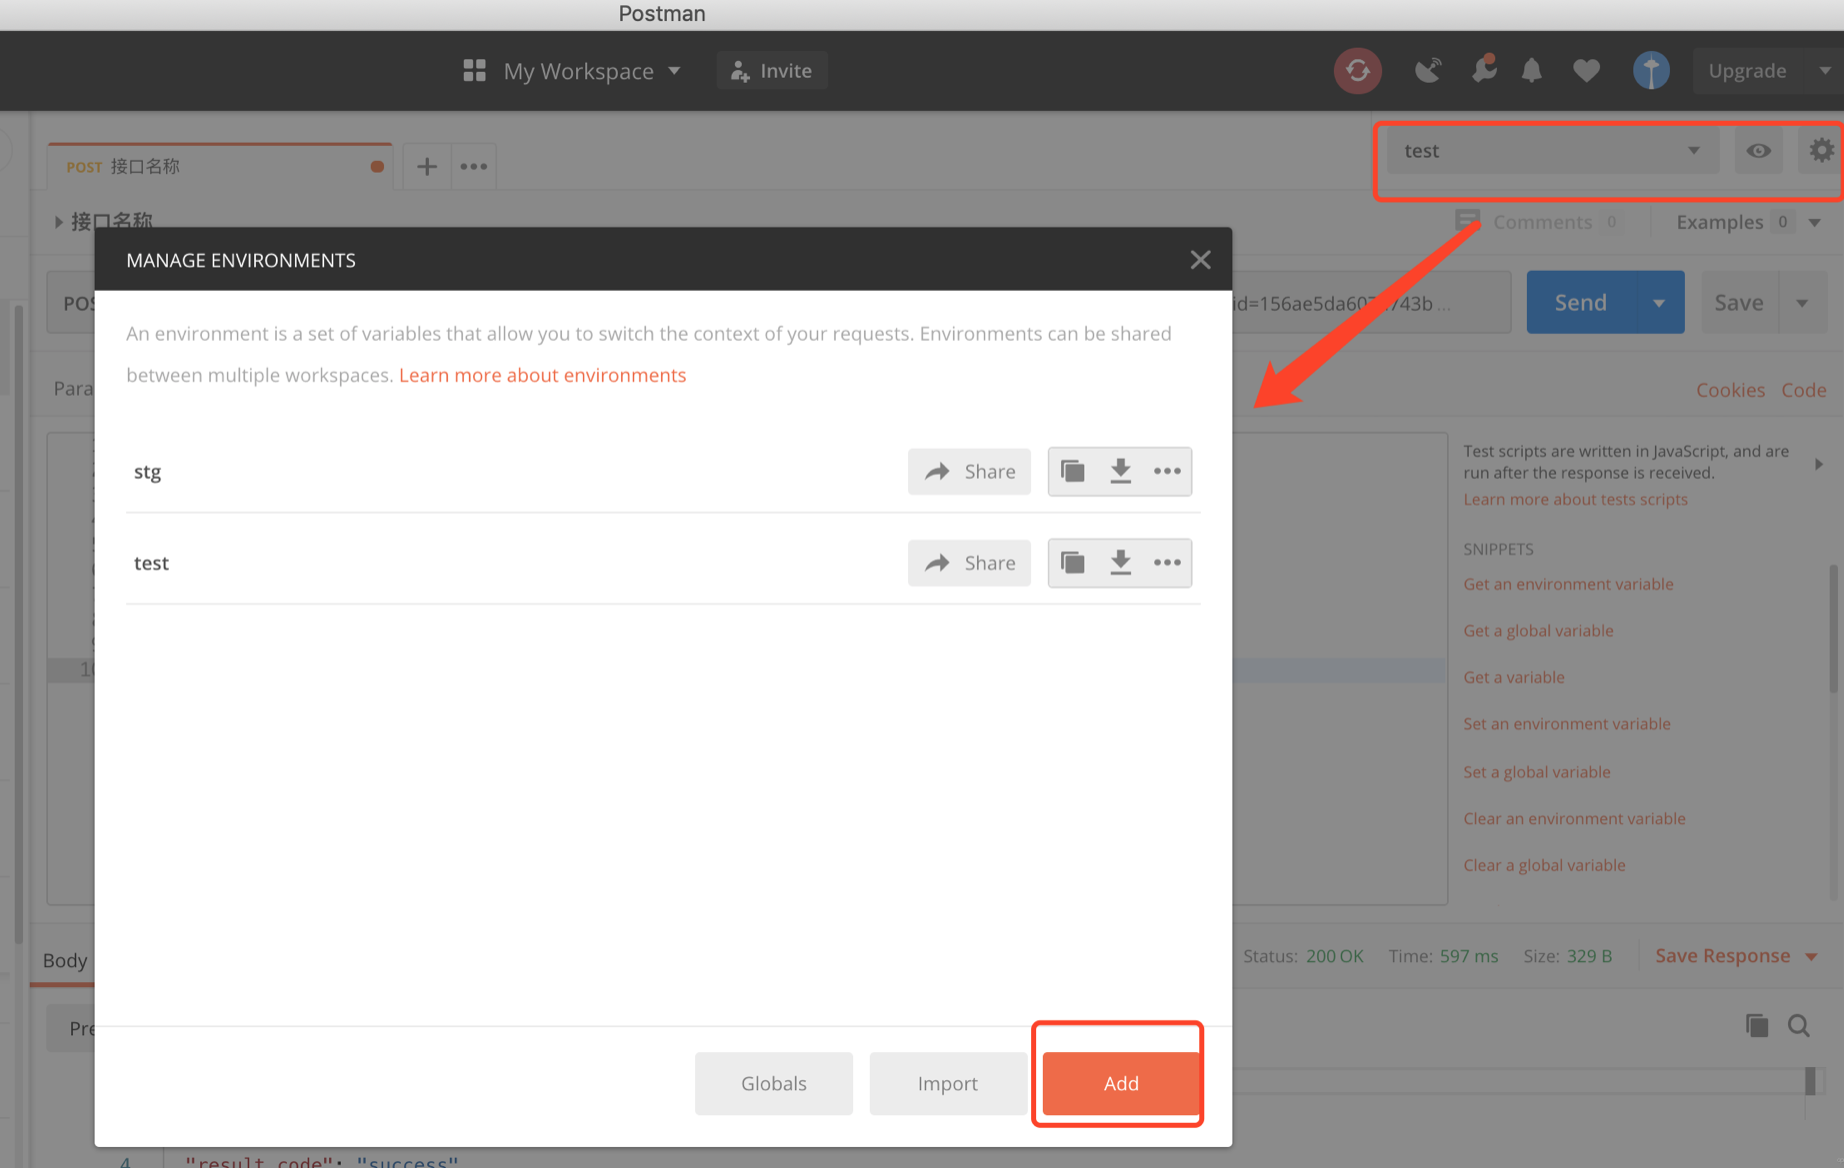The height and width of the screenshot is (1168, 1844).
Task: Open more options for stg environment
Action: coord(1167,471)
